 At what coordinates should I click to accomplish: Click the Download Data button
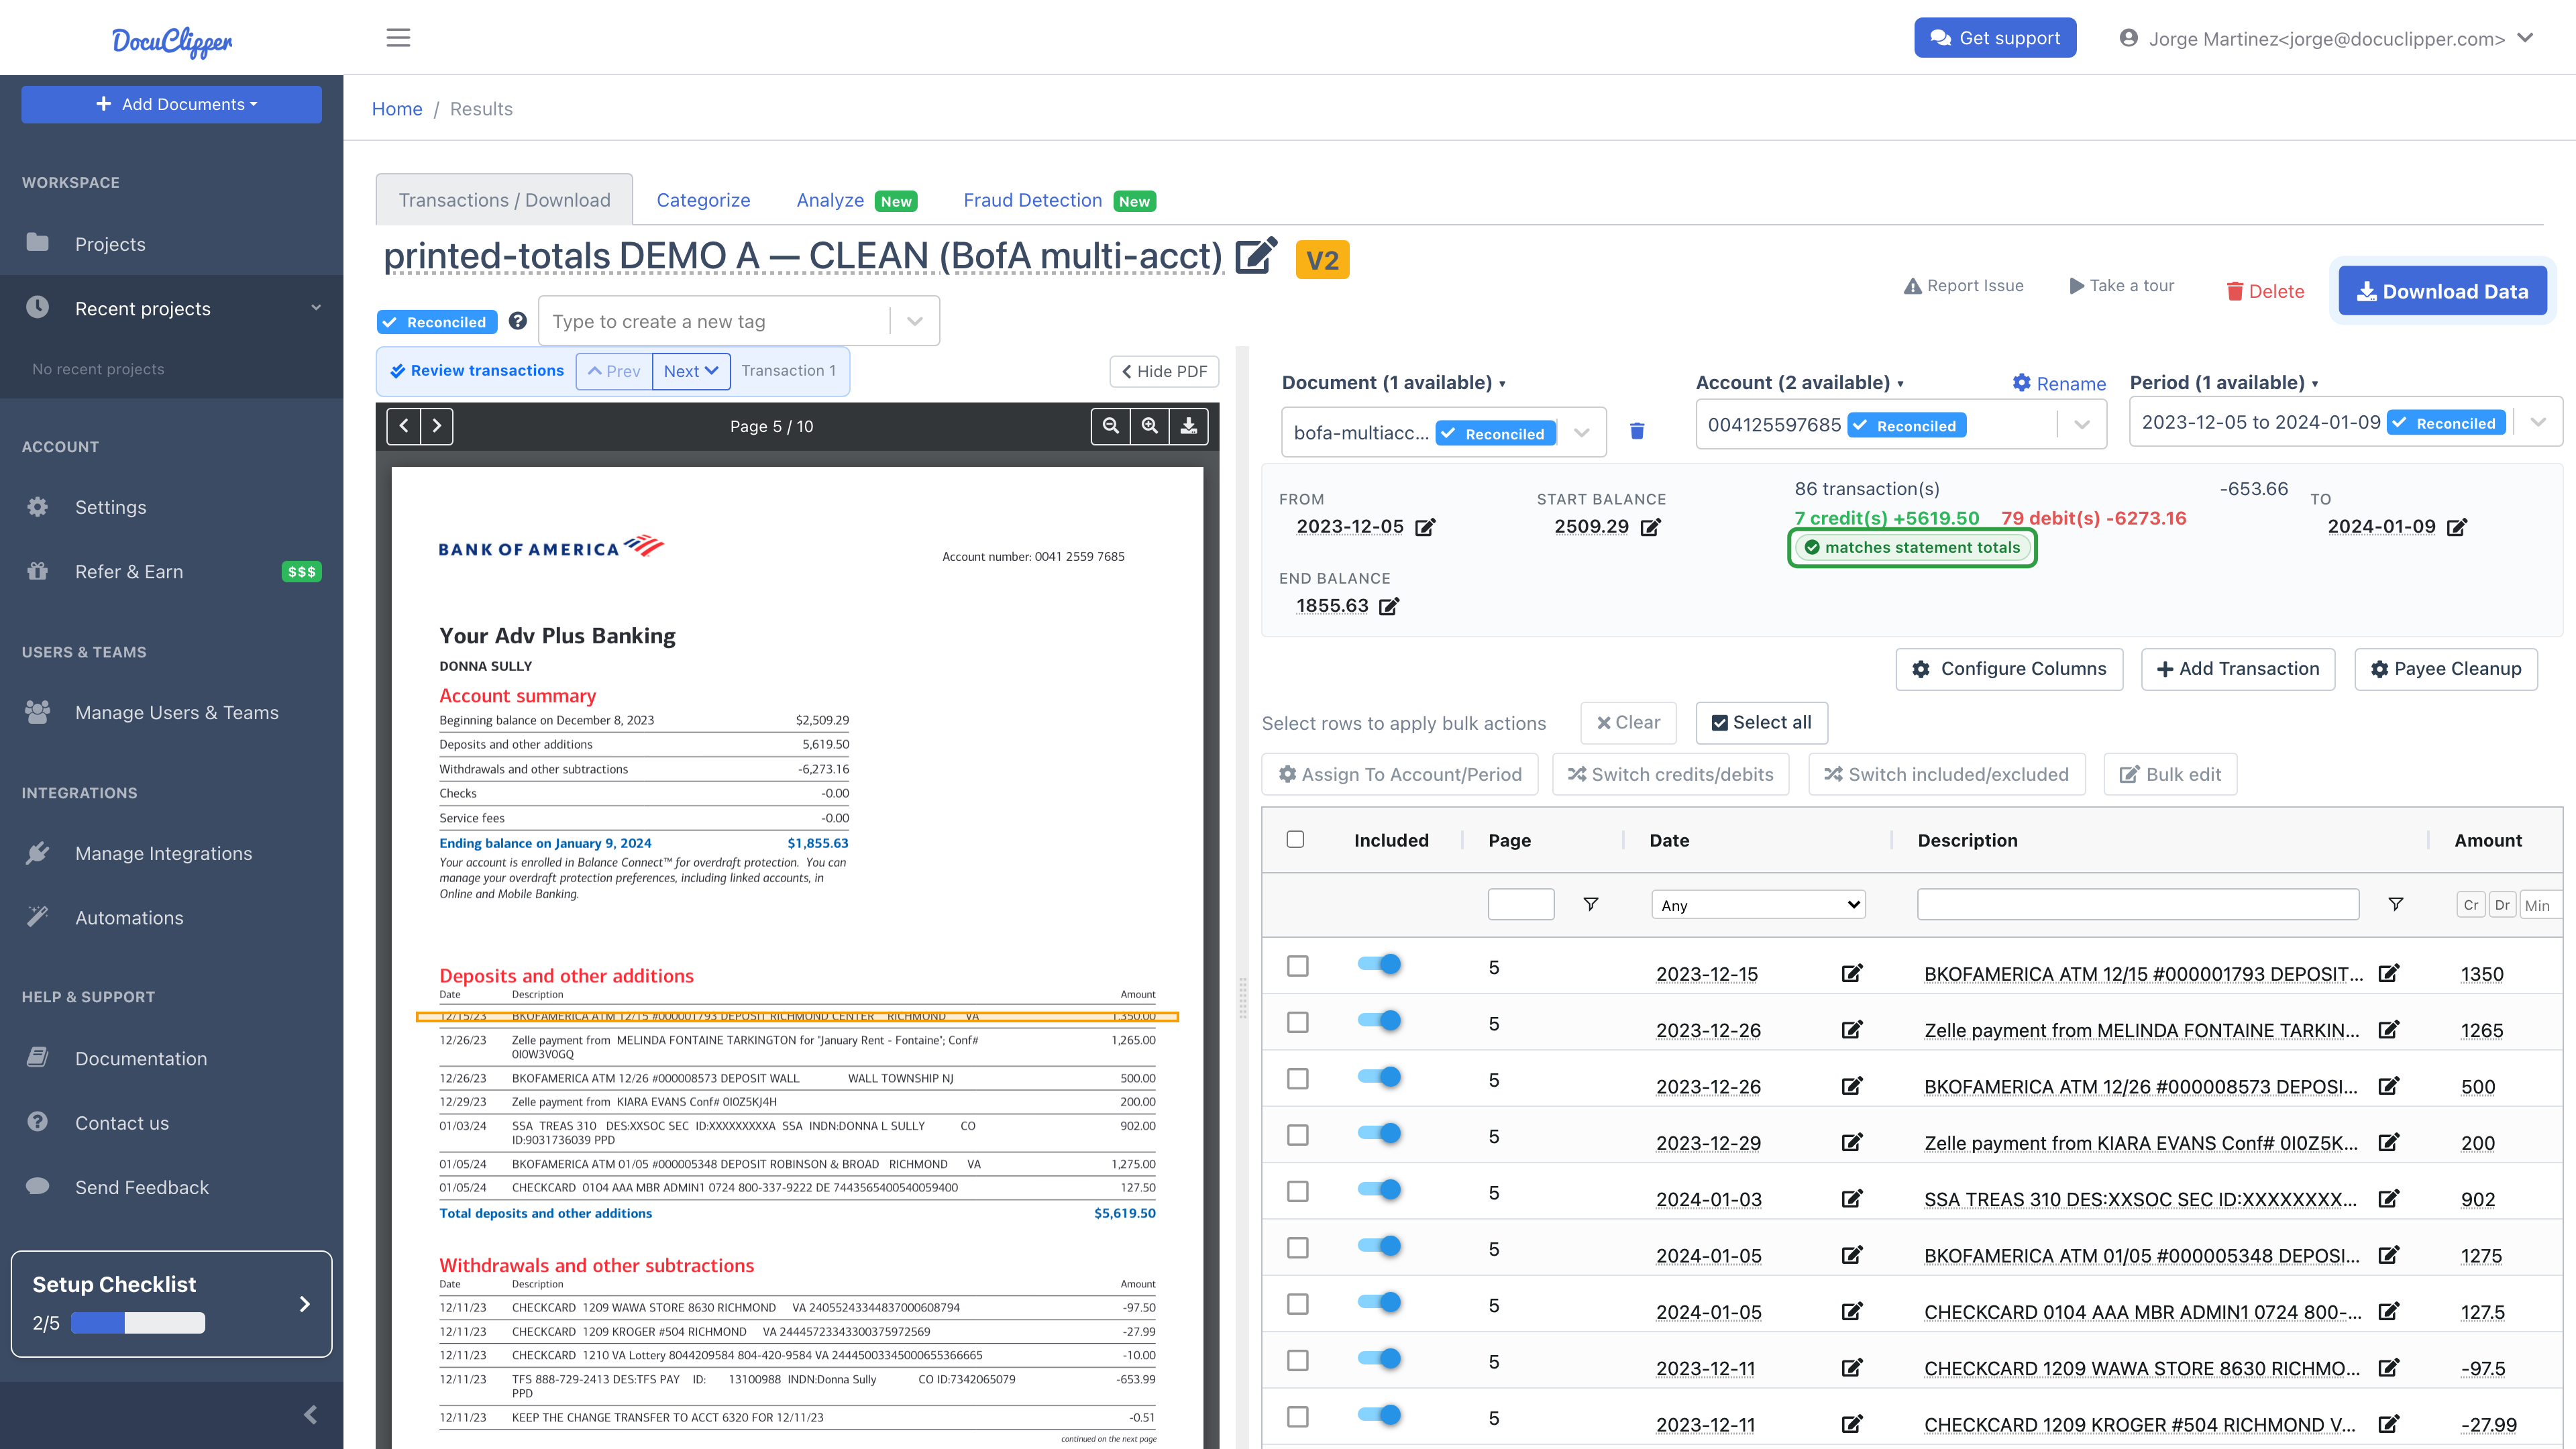[x=2442, y=291]
